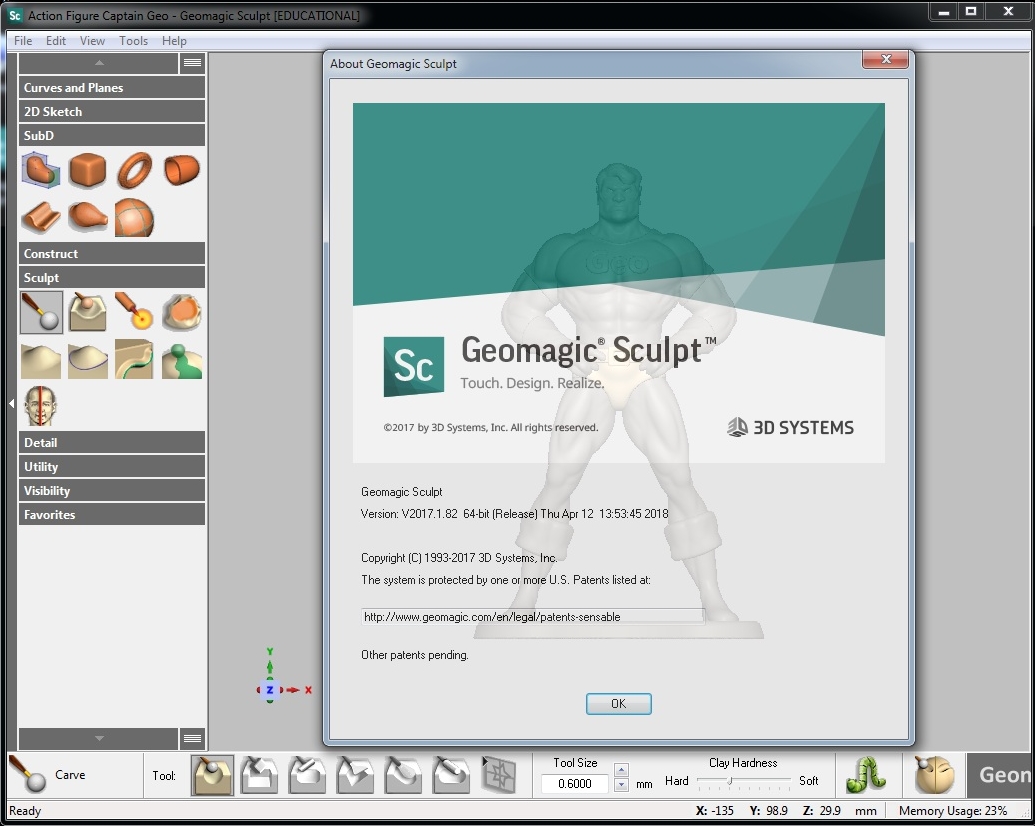
Task: Select the Carve ball tool in Sculpt
Action: tap(42, 312)
